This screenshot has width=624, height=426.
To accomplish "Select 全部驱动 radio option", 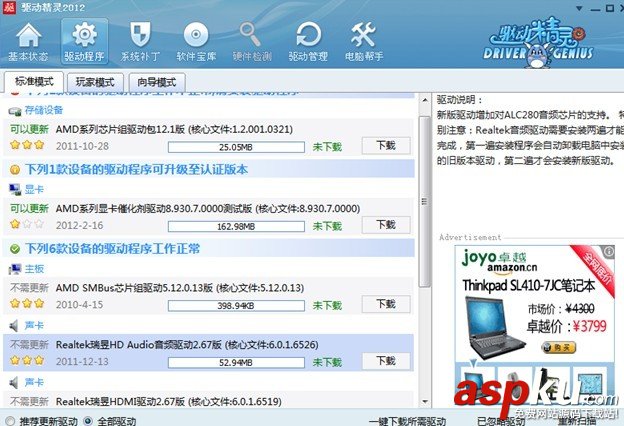I will pyautogui.click(x=88, y=420).
